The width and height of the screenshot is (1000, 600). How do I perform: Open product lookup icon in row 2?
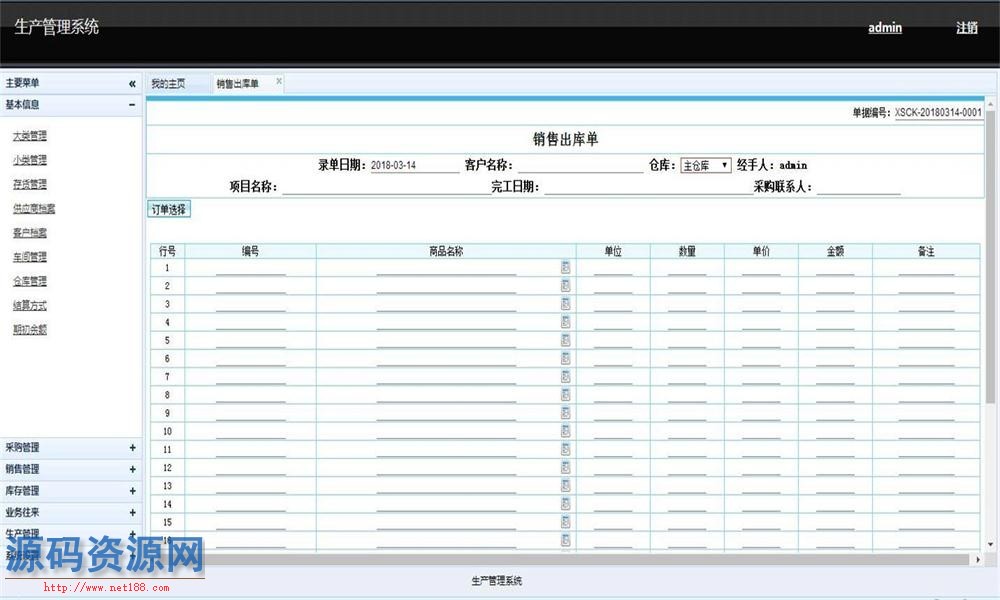(x=565, y=286)
